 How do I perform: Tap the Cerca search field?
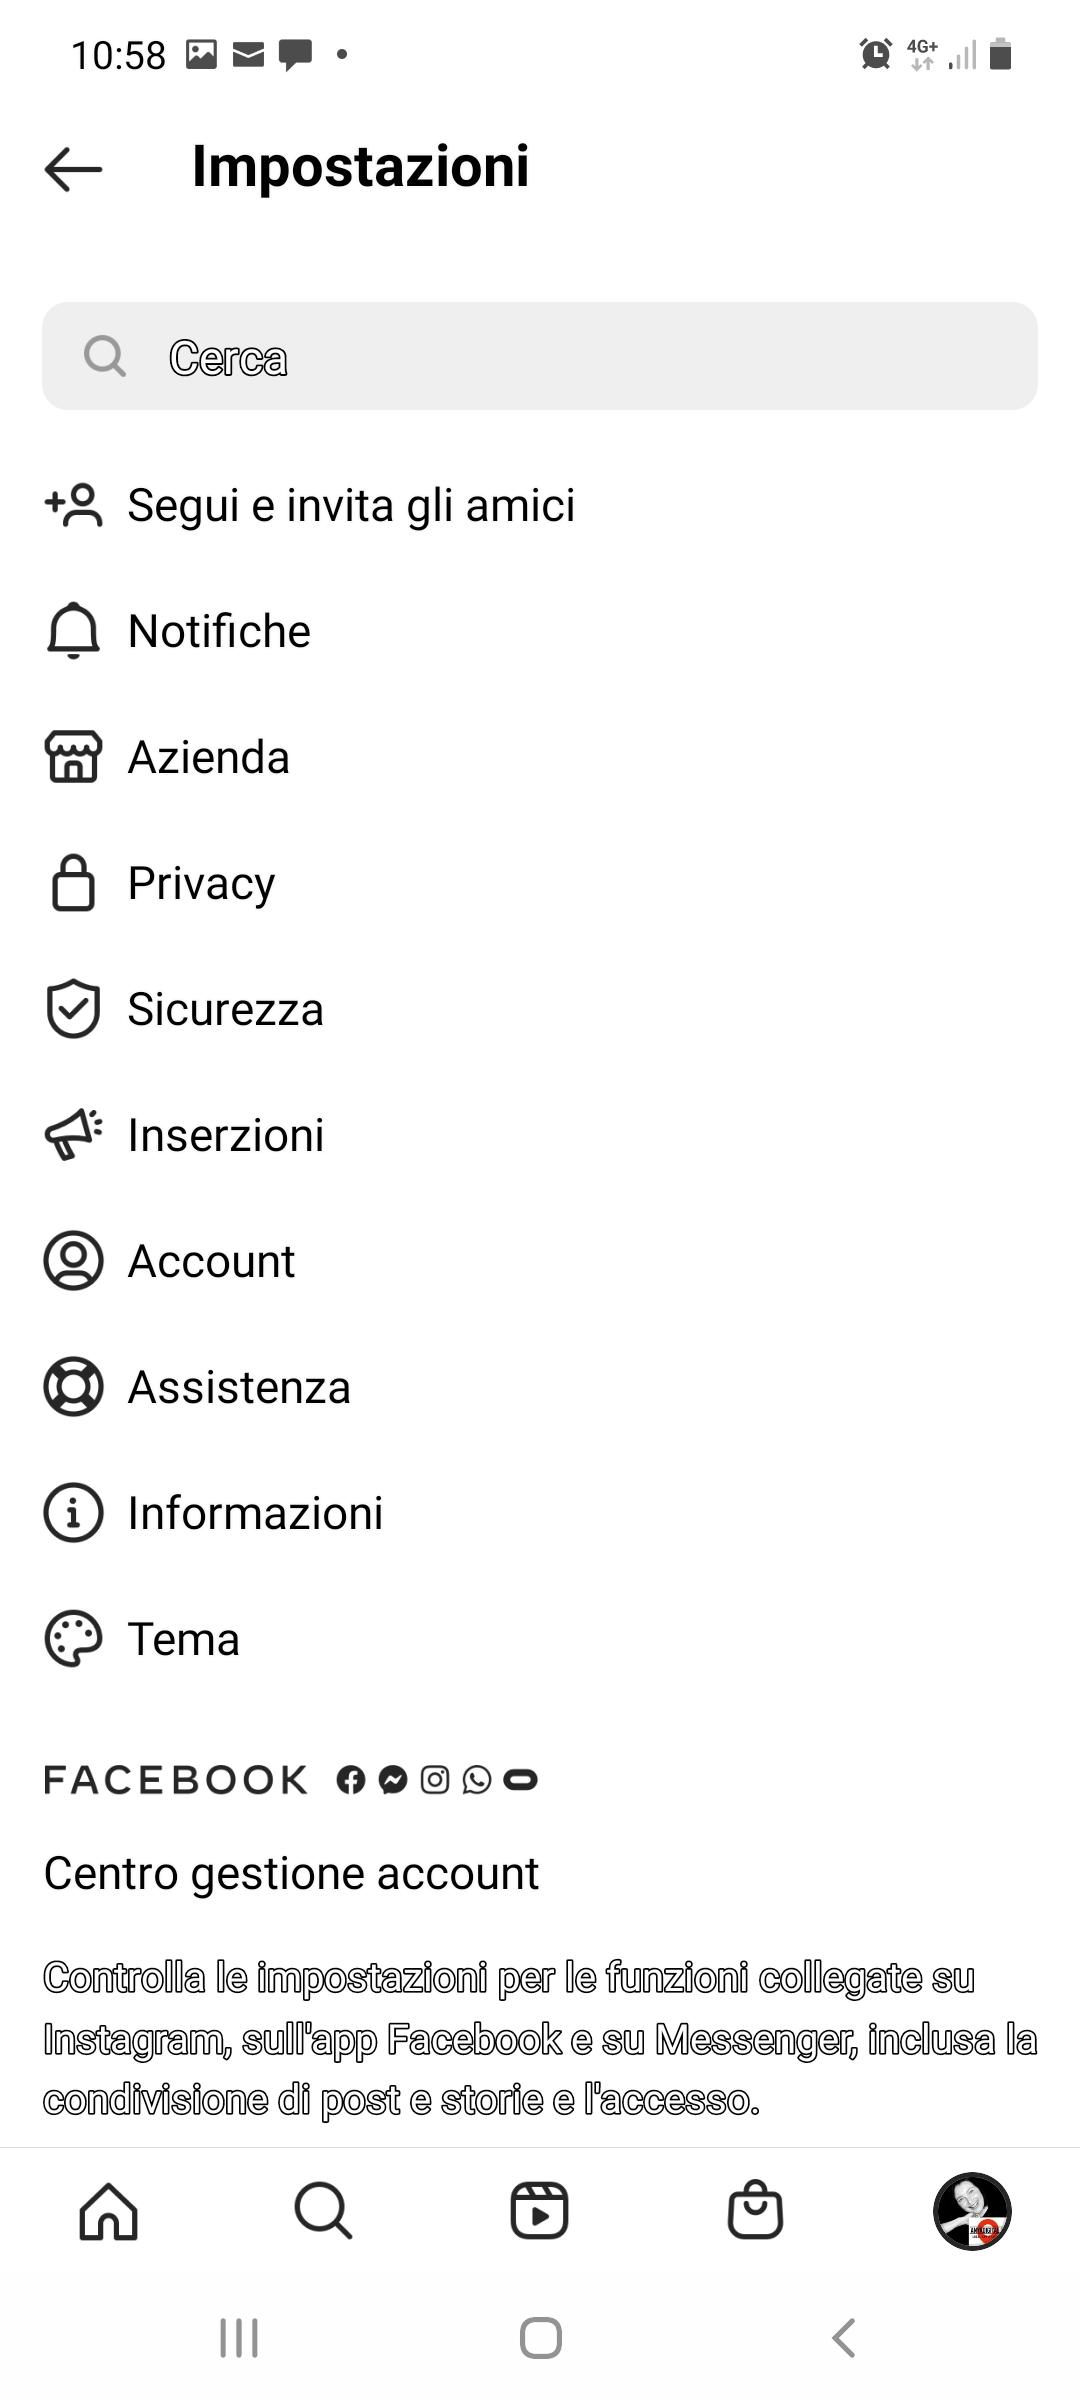pos(540,357)
